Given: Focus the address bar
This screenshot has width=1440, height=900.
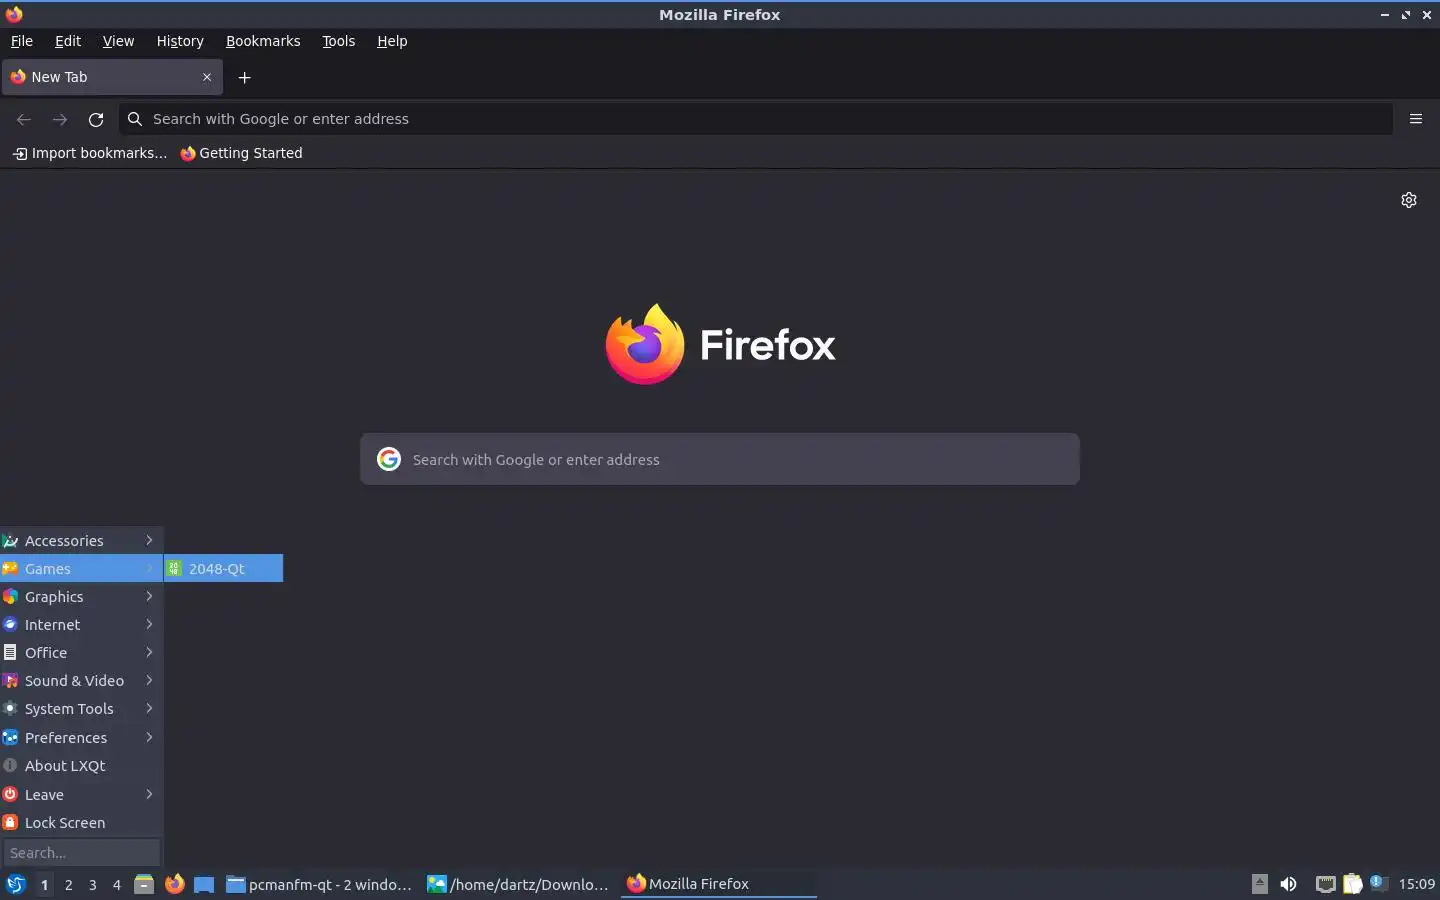Looking at the screenshot, I should [x=756, y=119].
